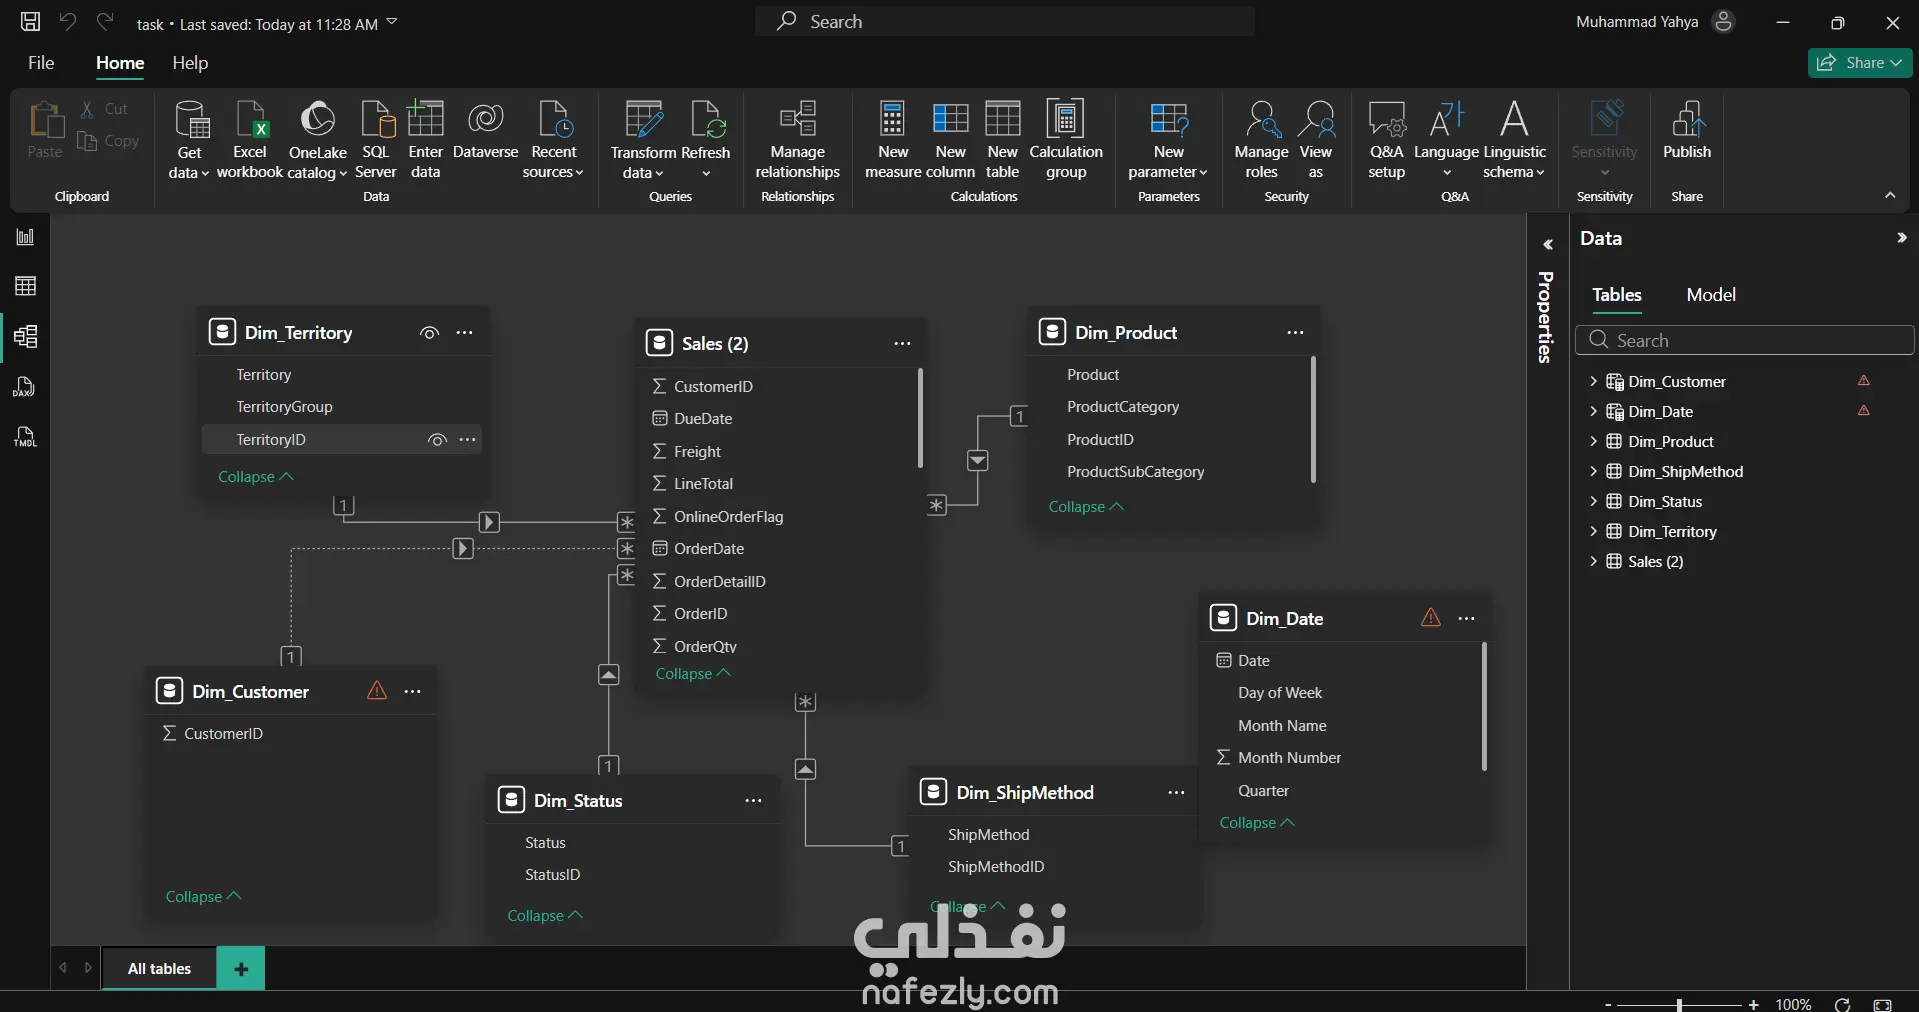Collapse the Dim_Product card

(1086, 507)
